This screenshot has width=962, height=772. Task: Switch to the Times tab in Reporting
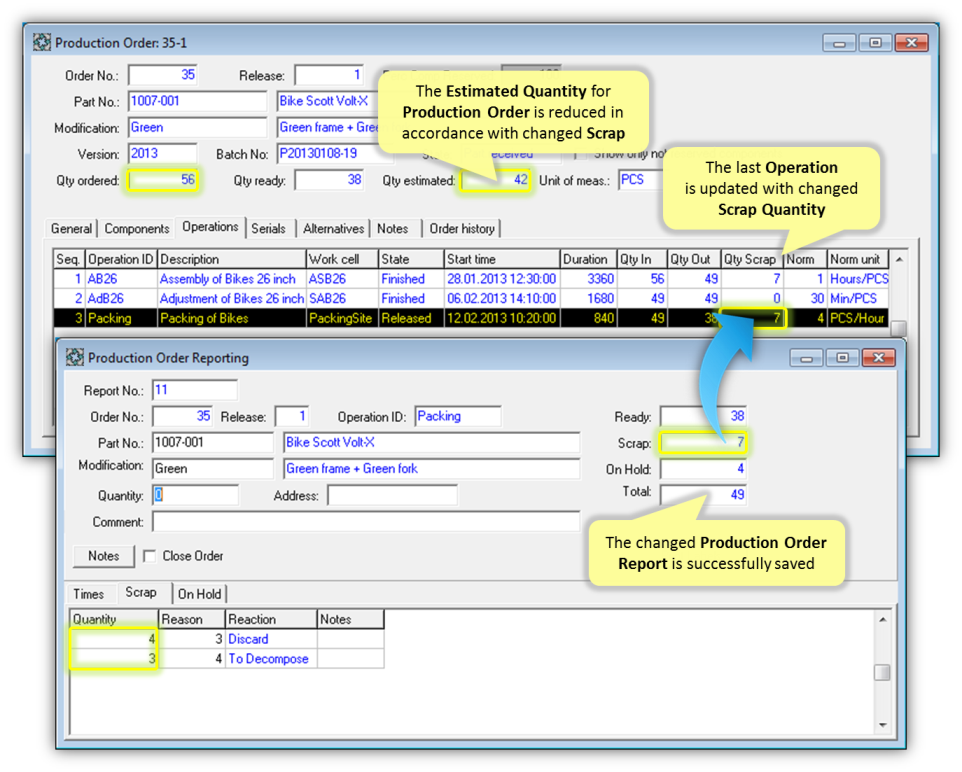coord(89,594)
